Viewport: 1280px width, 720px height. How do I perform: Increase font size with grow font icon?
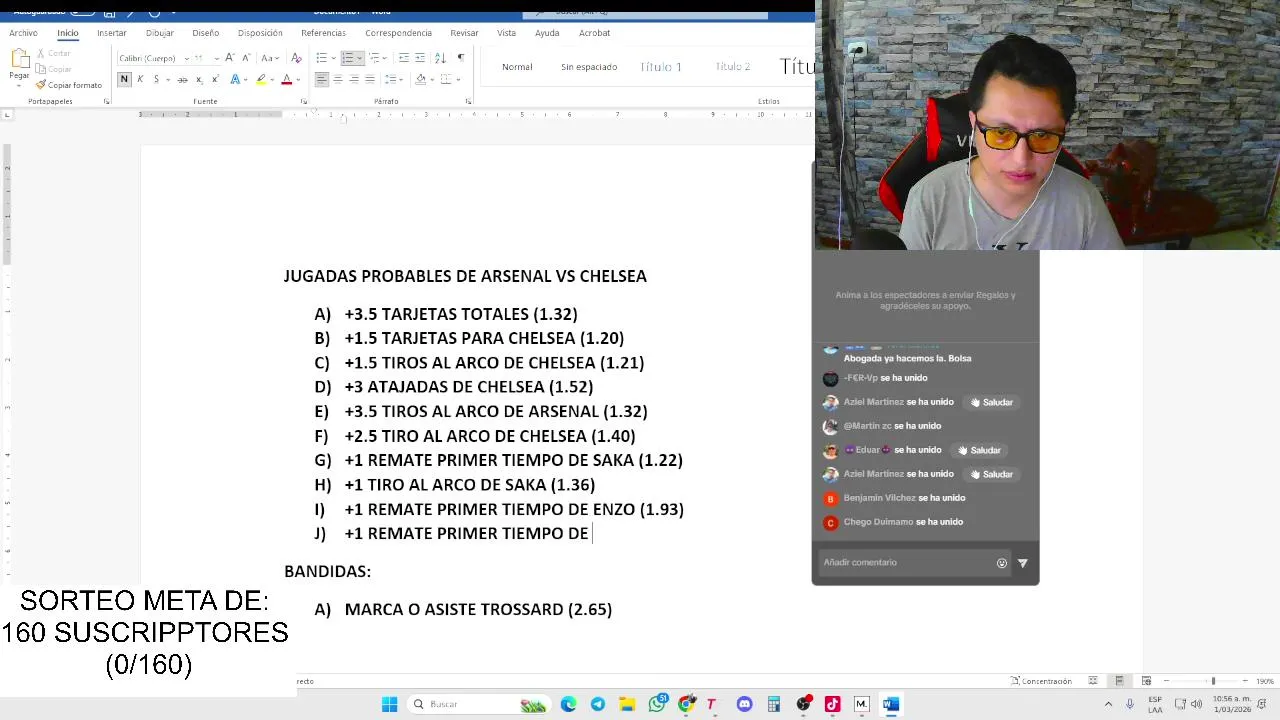click(x=230, y=58)
